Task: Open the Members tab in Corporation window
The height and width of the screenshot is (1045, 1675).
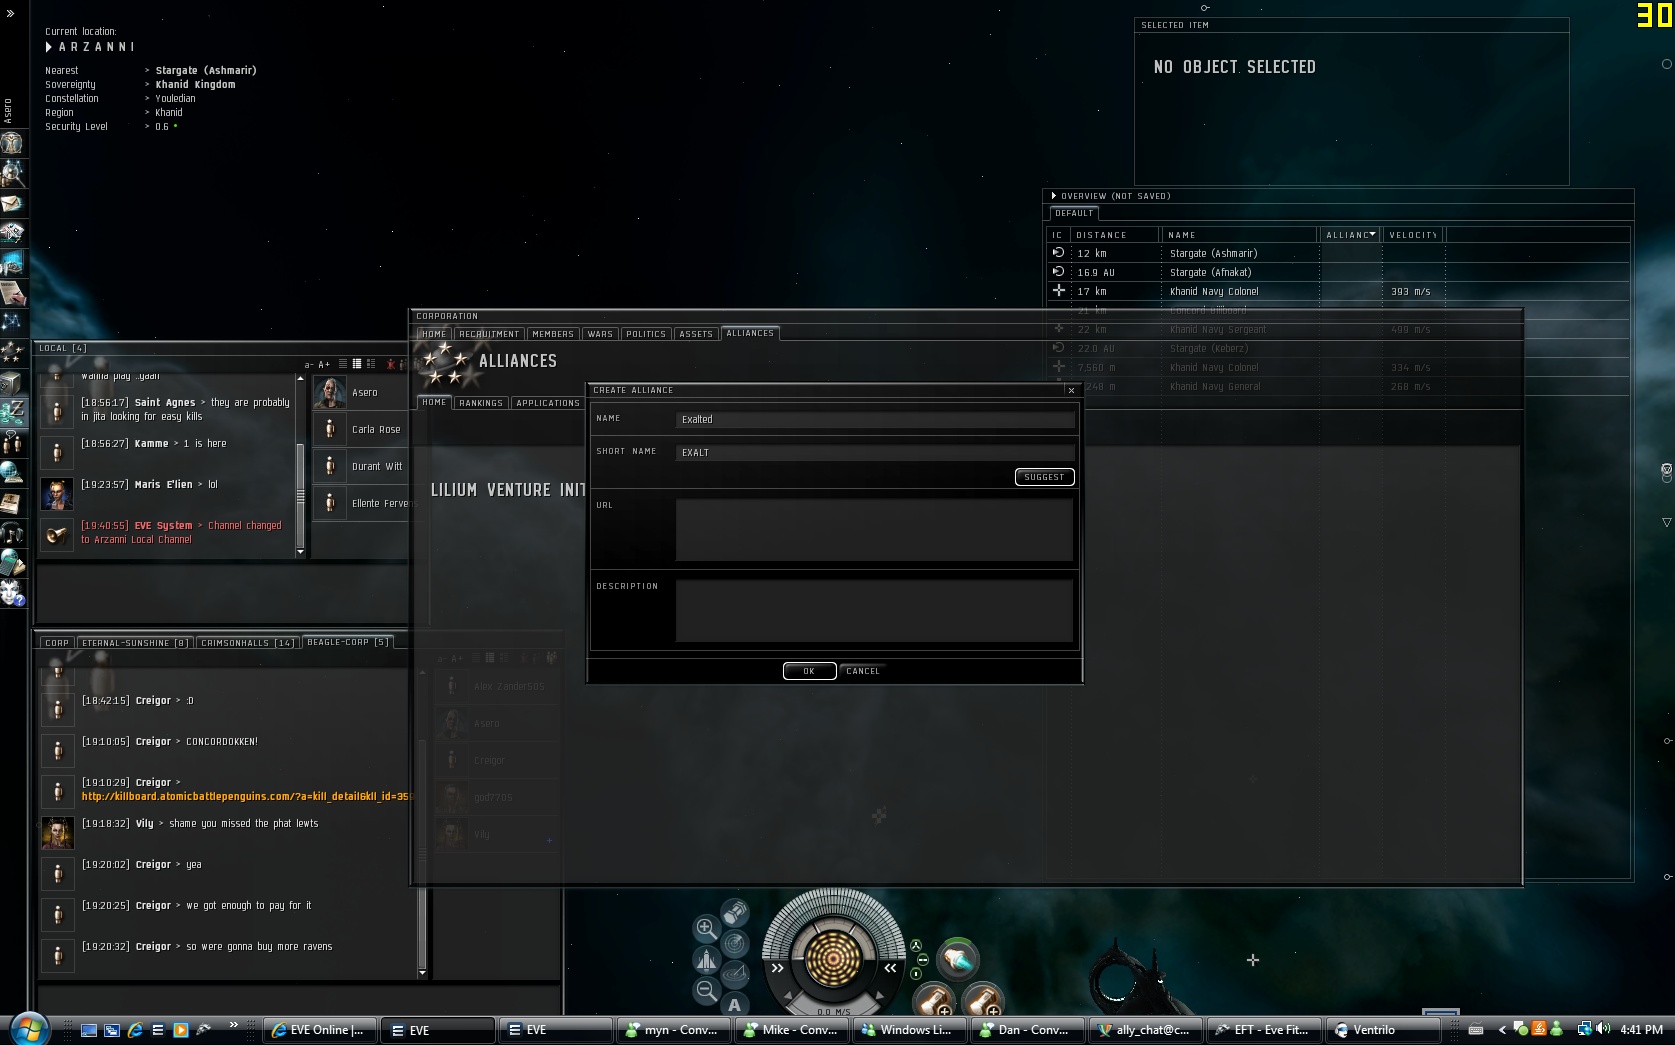Action: coord(553,334)
